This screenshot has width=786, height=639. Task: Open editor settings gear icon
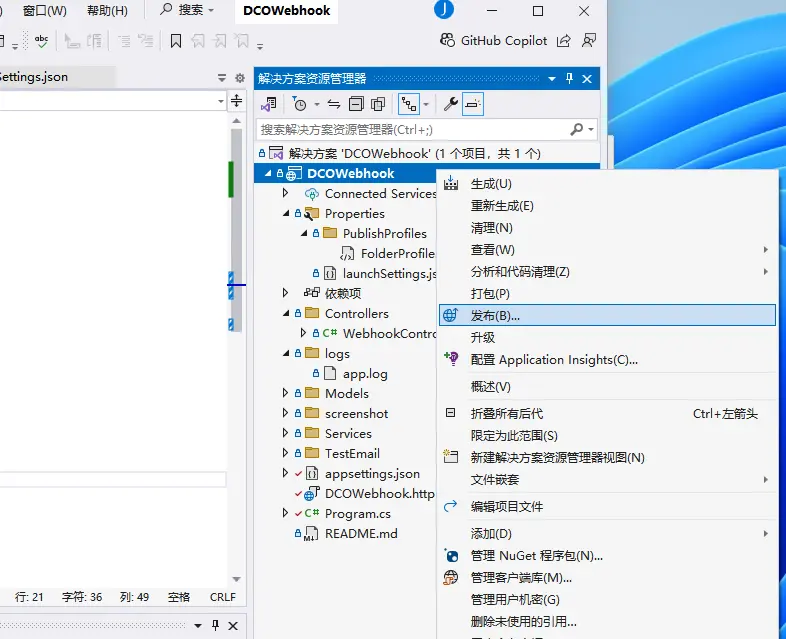240,78
